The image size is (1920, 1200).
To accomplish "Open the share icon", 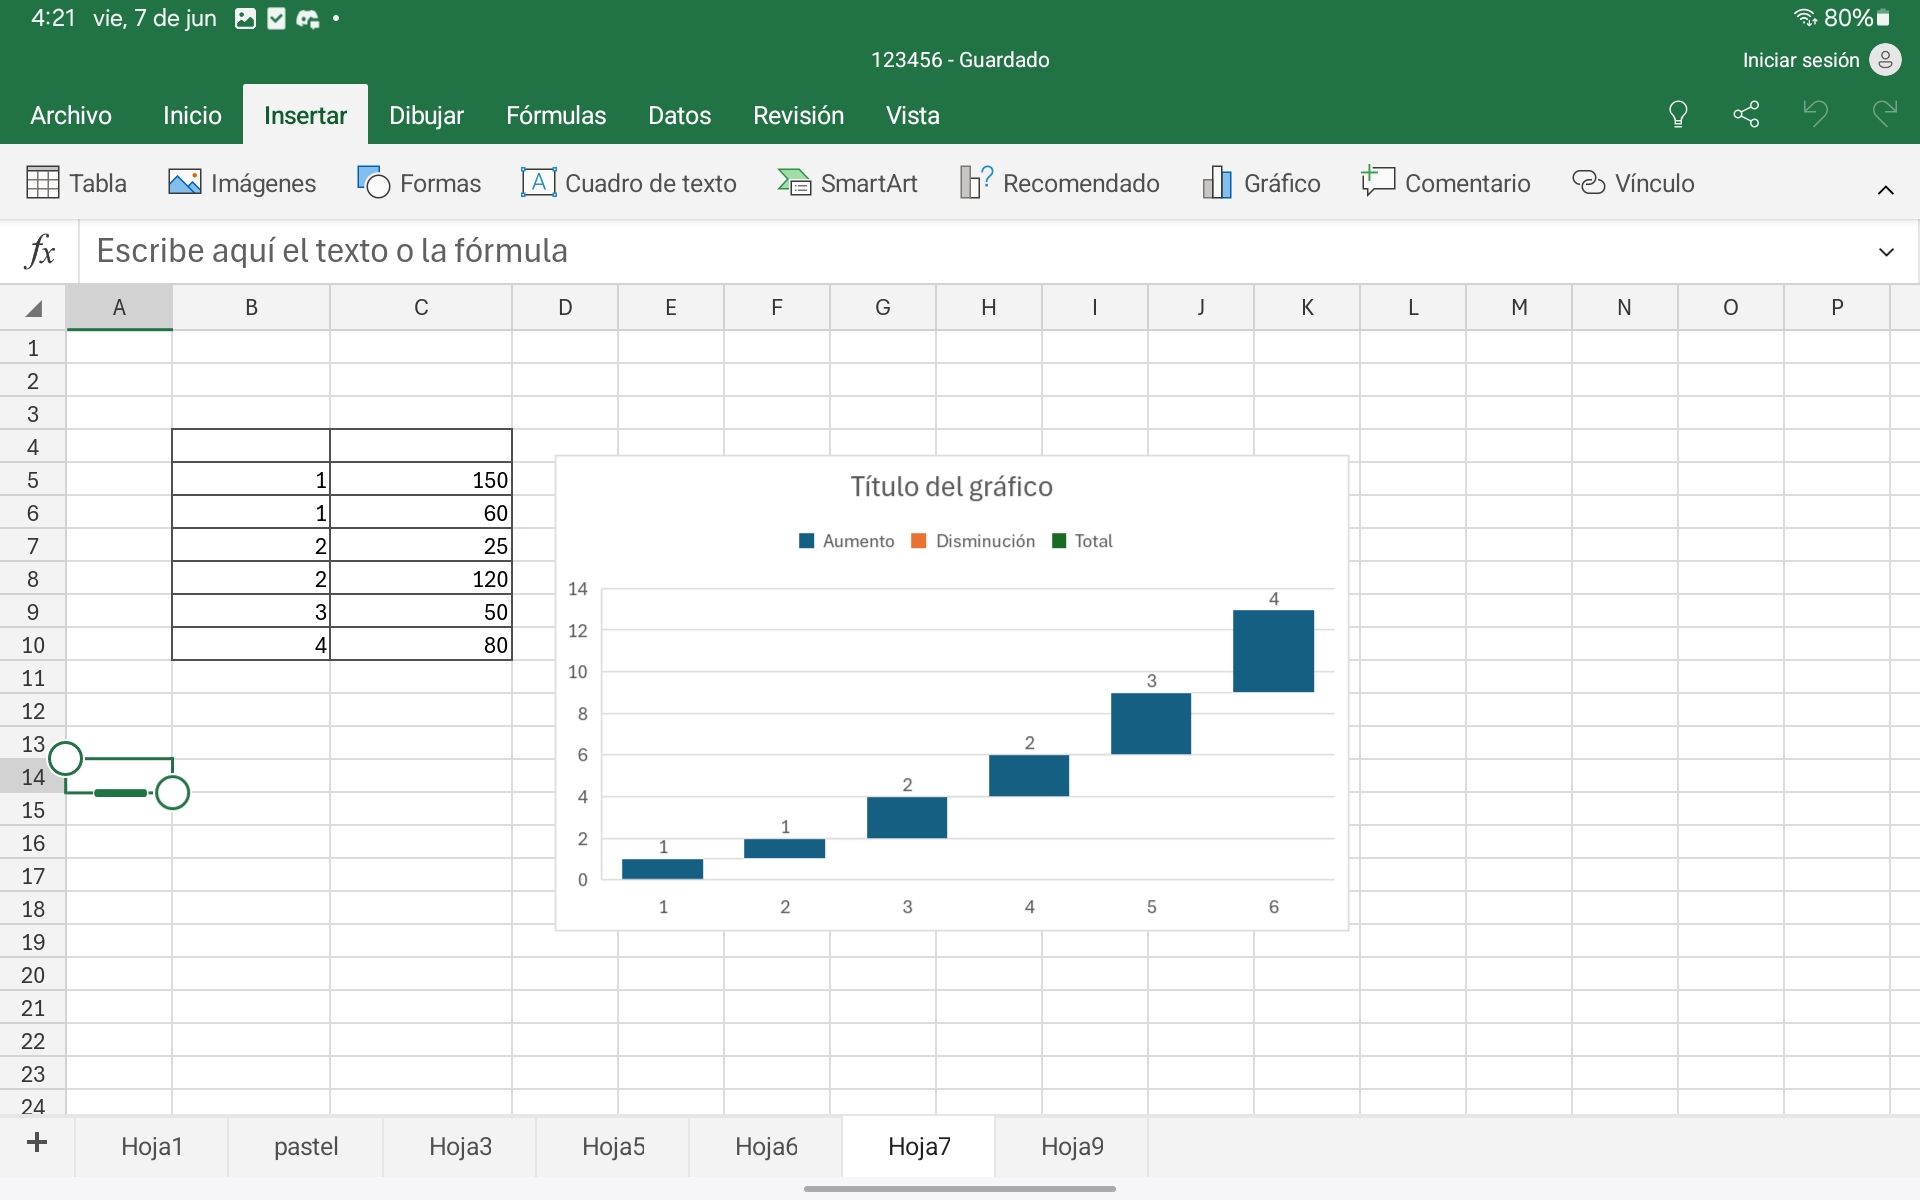I will coord(1746,114).
